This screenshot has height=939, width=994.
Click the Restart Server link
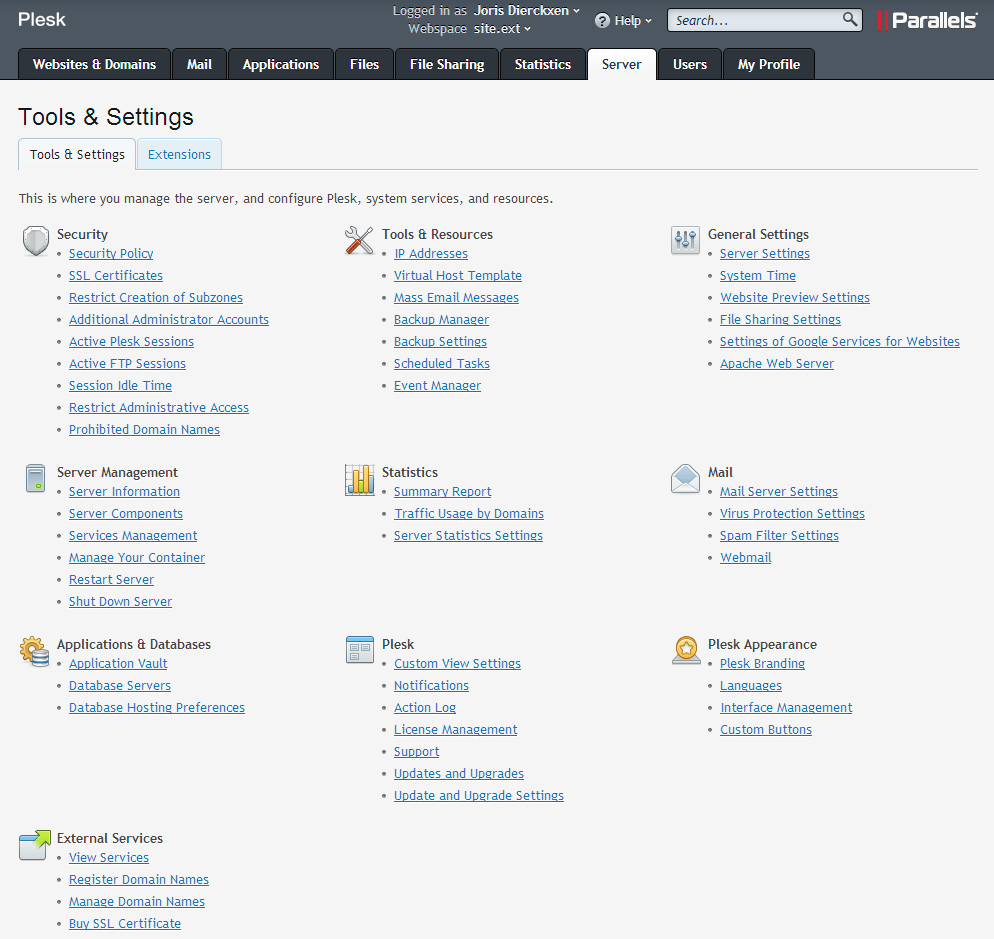[x=112, y=580]
